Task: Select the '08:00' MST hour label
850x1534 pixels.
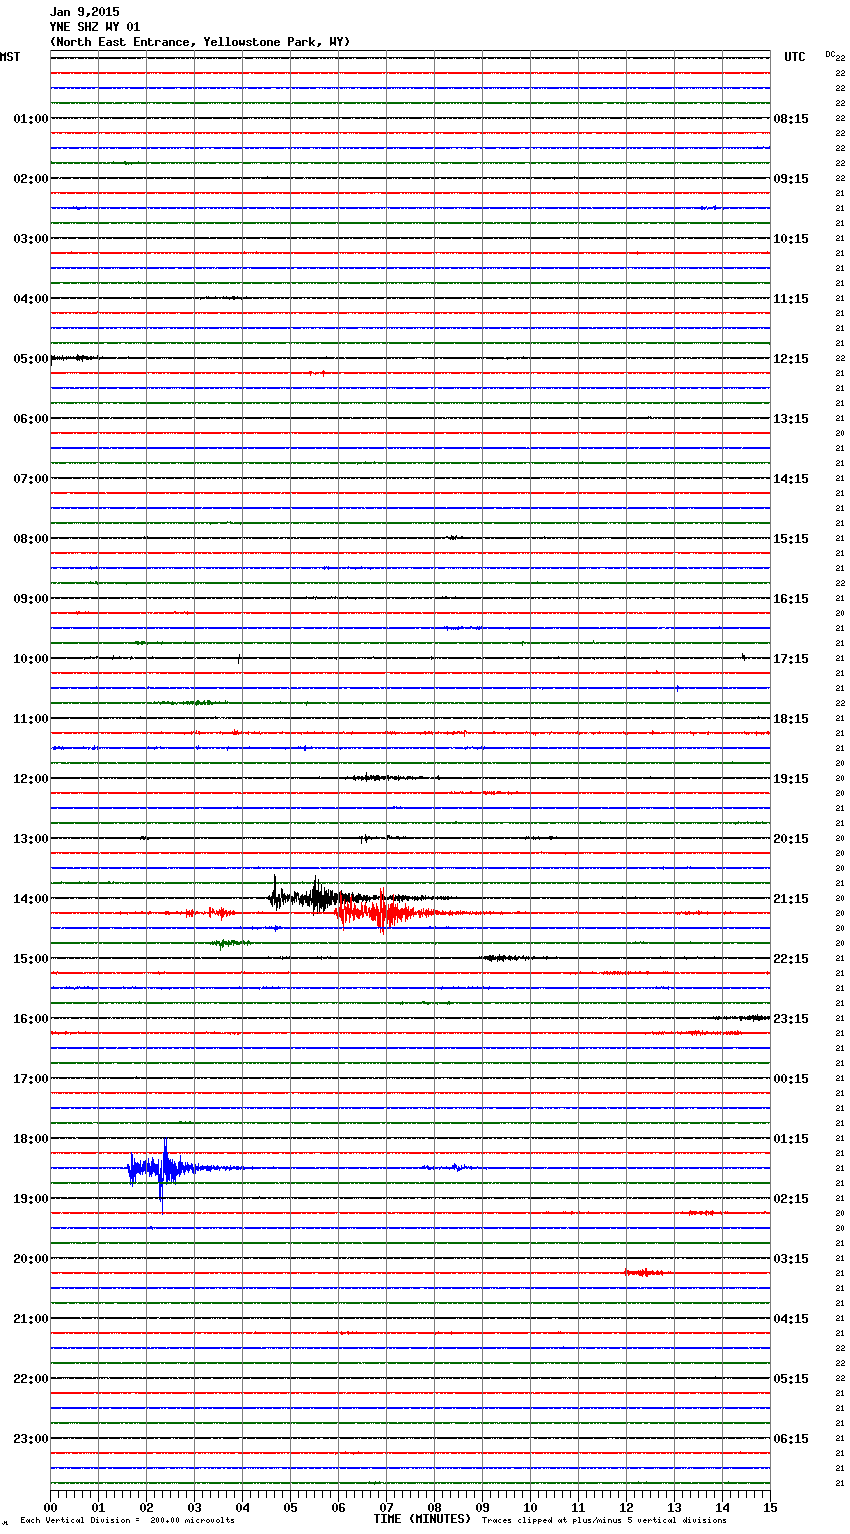Action: tap(31, 539)
